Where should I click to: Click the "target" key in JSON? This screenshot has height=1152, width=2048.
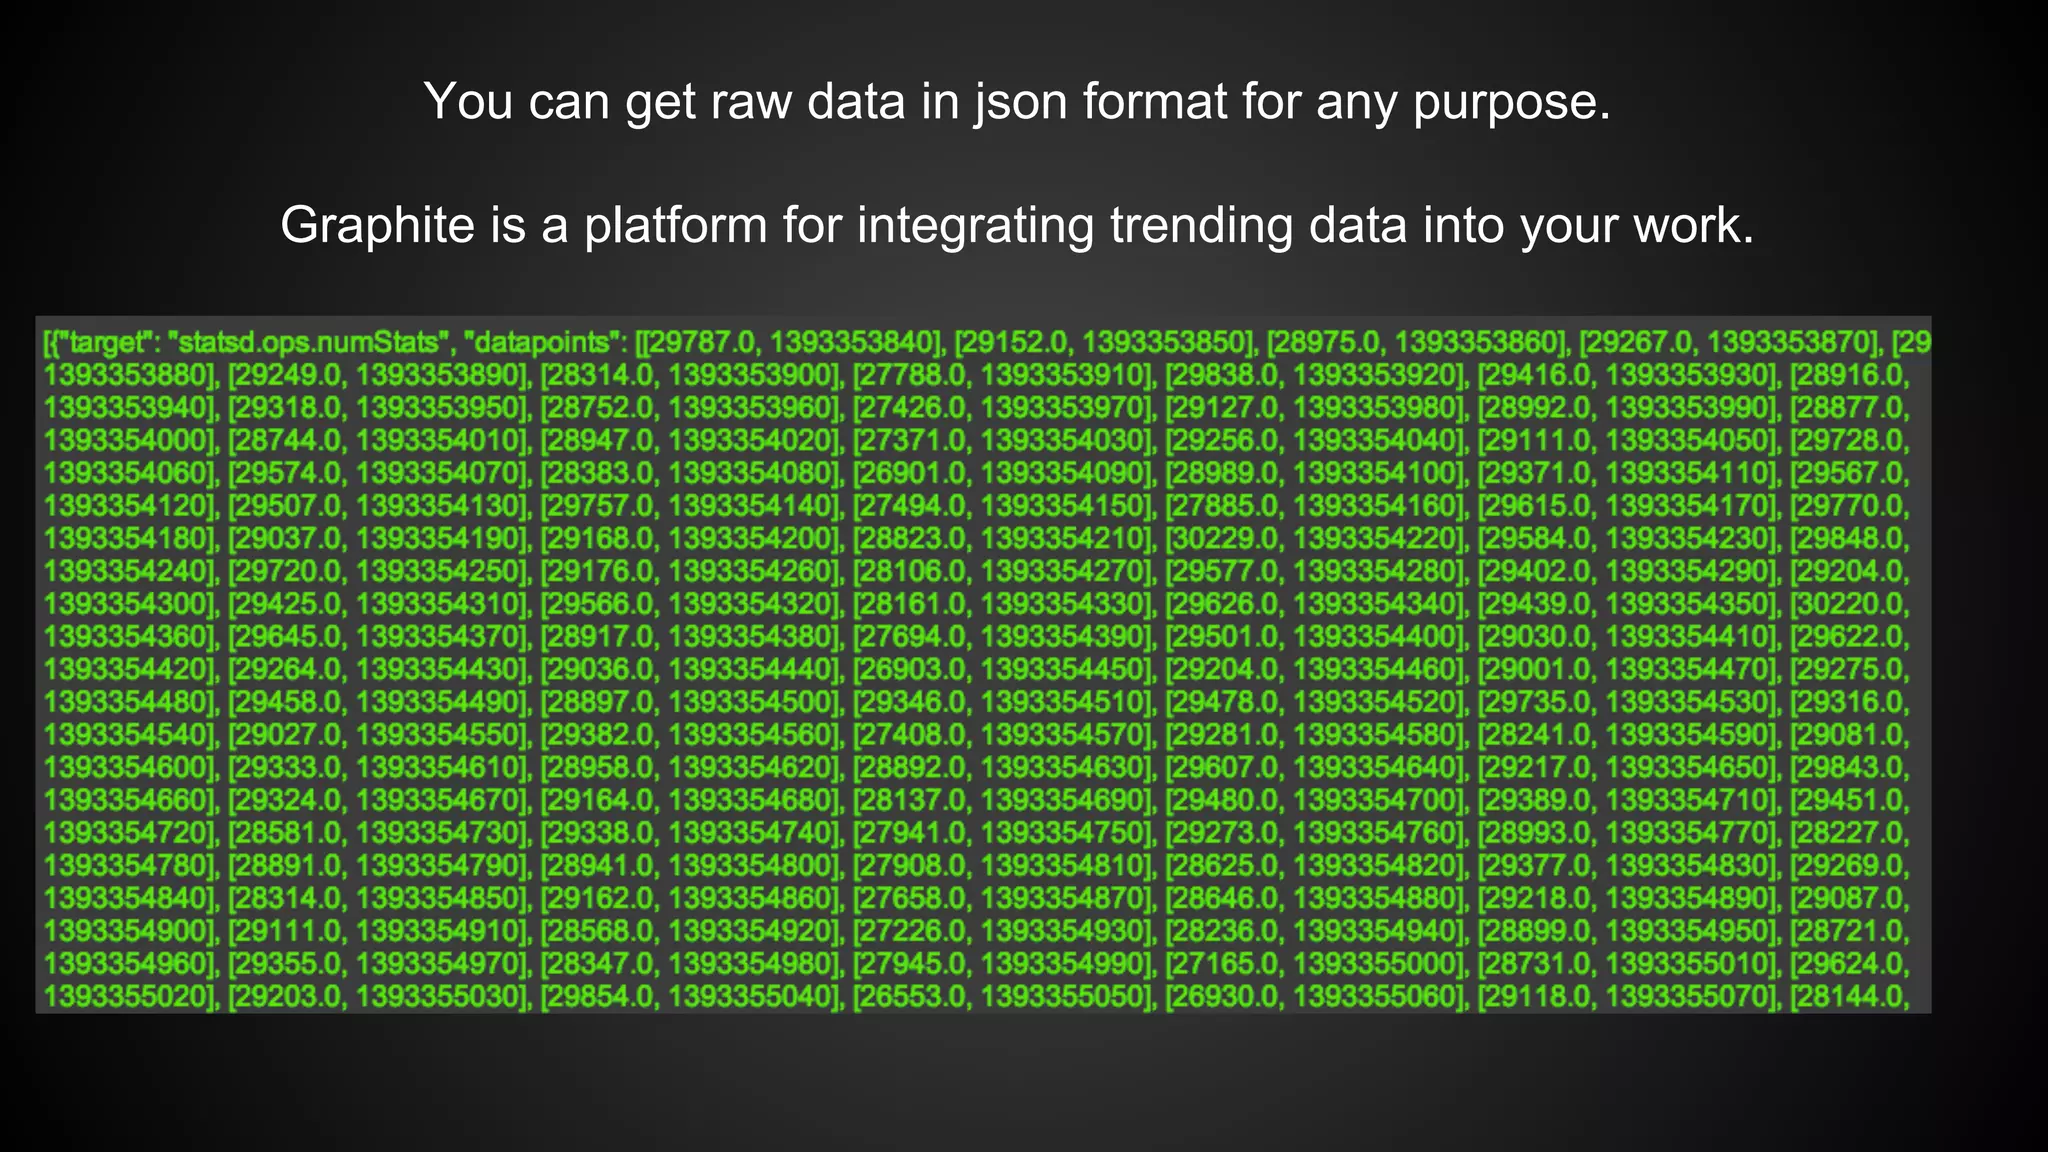pos(105,343)
